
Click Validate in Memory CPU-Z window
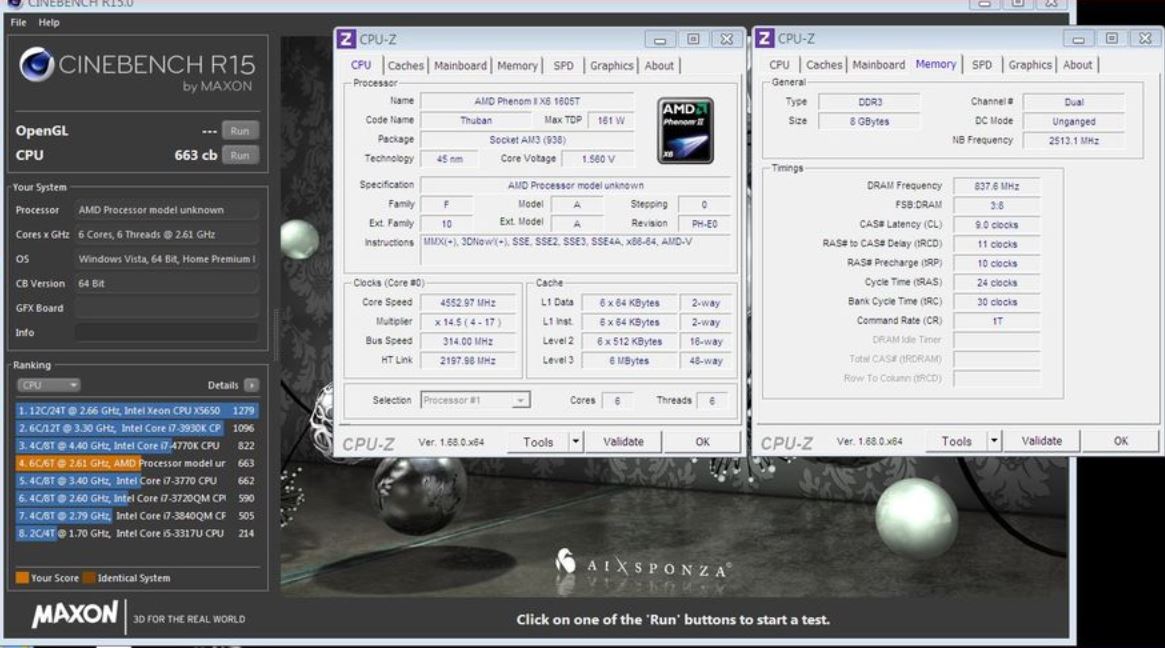pos(1042,441)
